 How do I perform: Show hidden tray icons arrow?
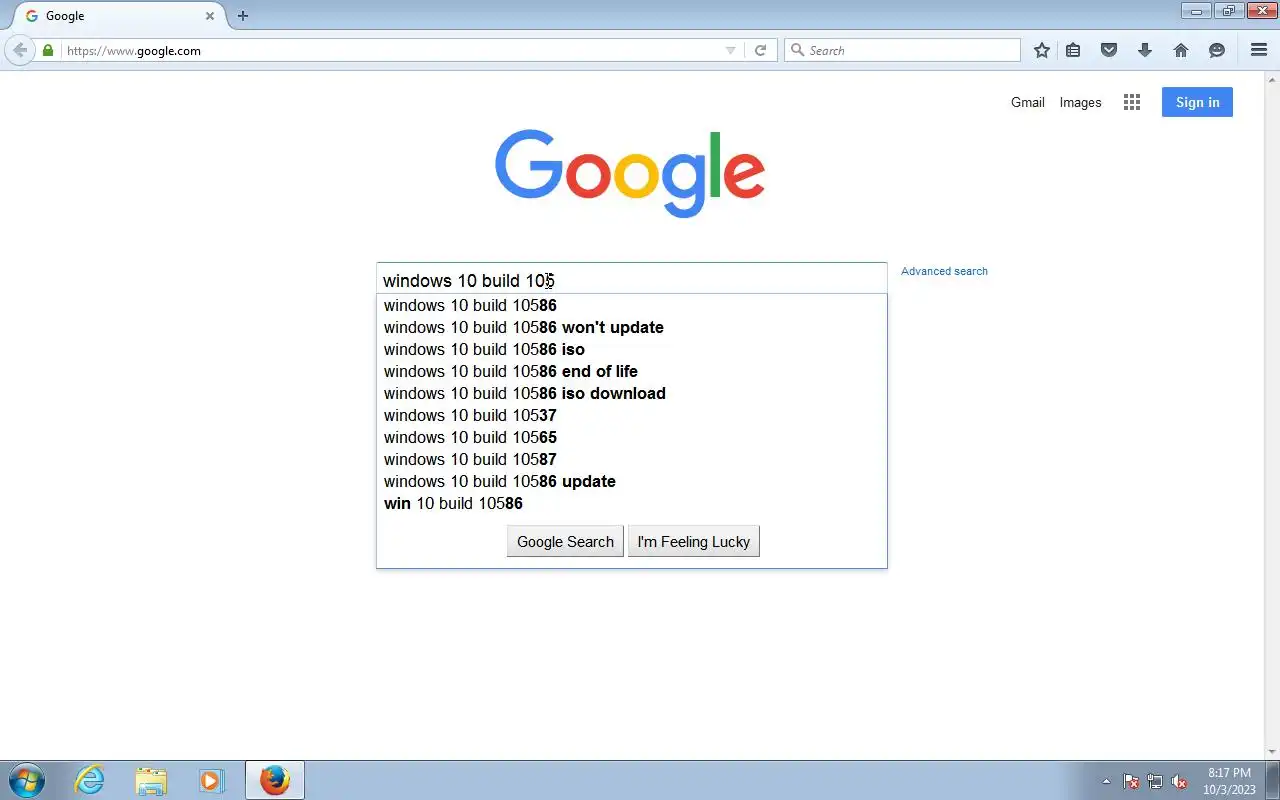click(x=1106, y=781)
